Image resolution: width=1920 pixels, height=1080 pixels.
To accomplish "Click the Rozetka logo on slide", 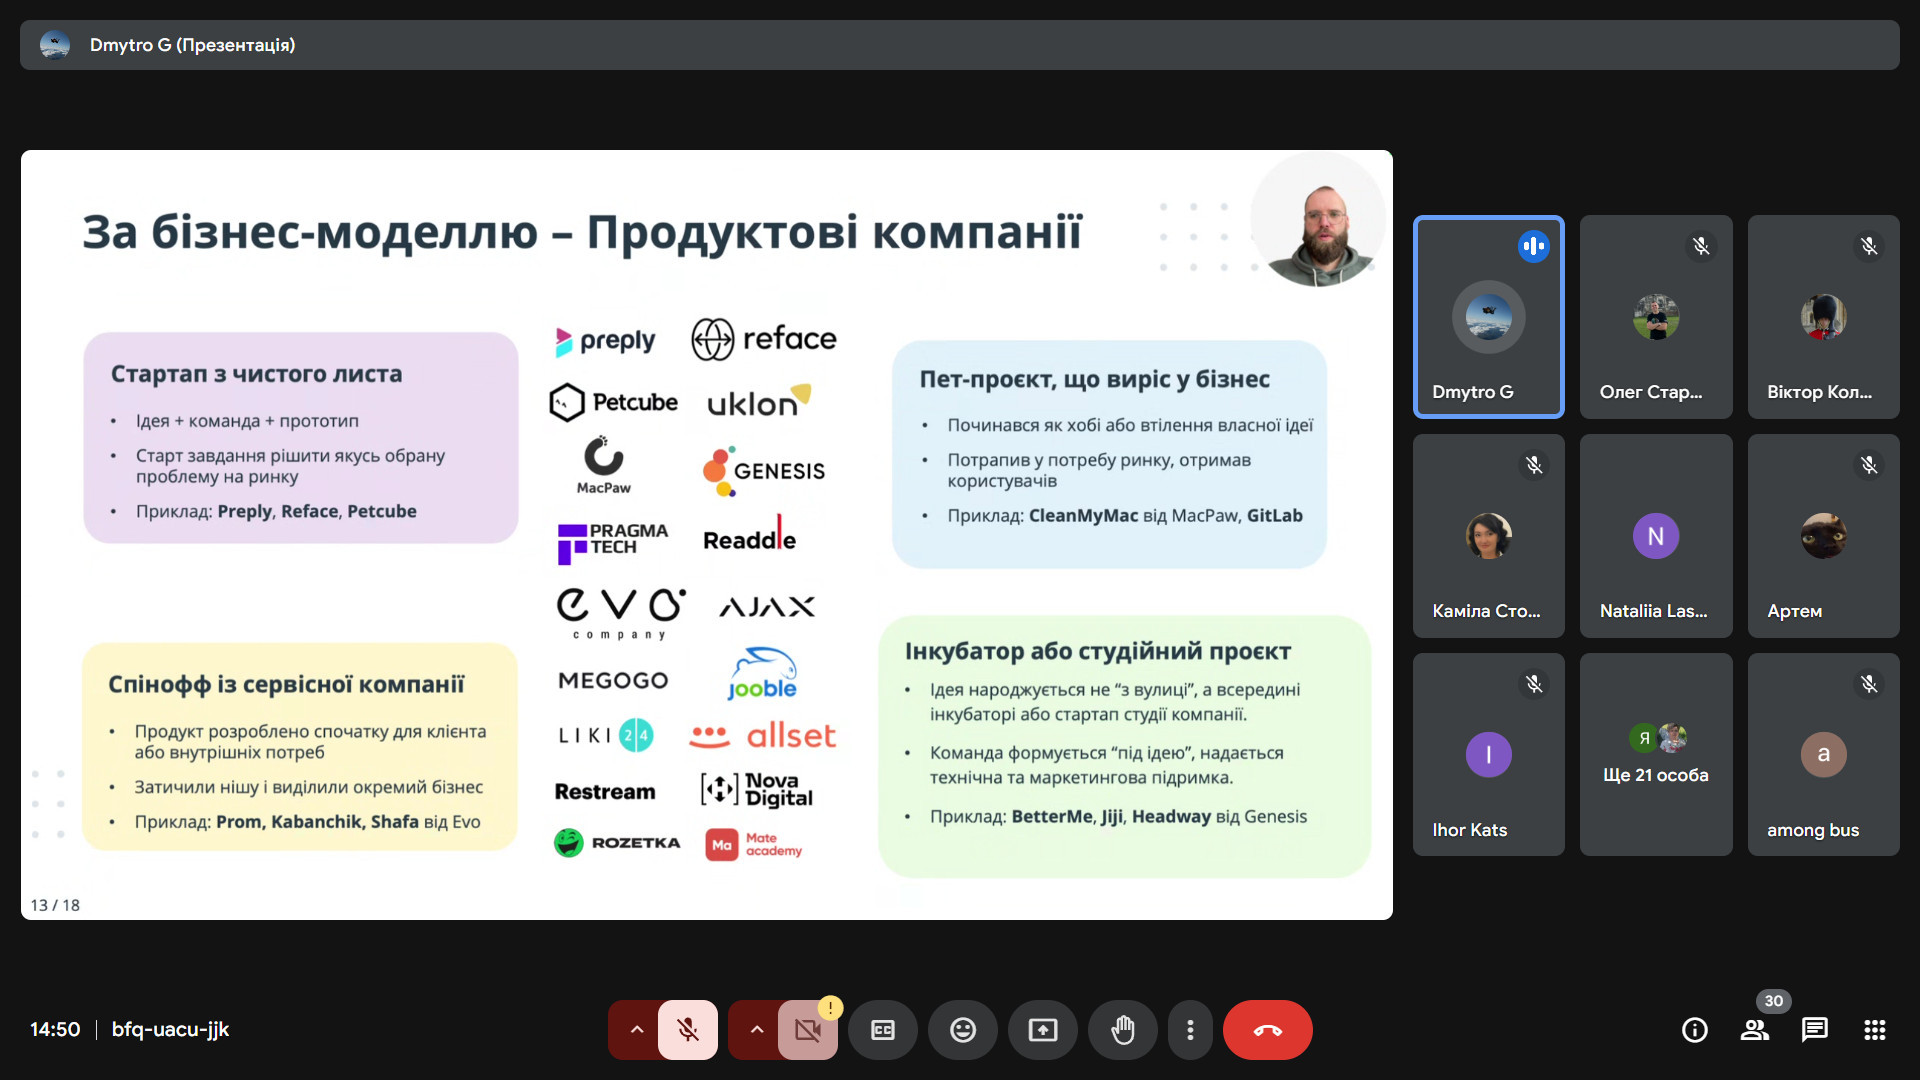I will [617, 843].
